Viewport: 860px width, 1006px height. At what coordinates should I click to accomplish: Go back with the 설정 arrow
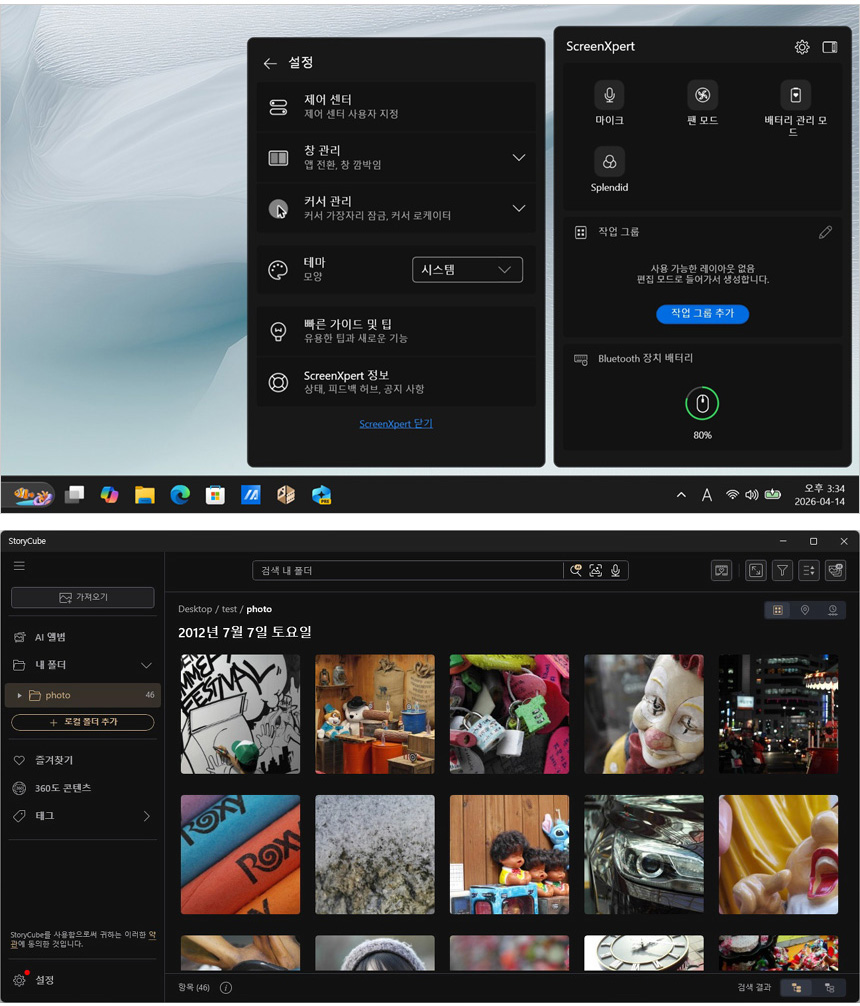[x=270, y=63]
